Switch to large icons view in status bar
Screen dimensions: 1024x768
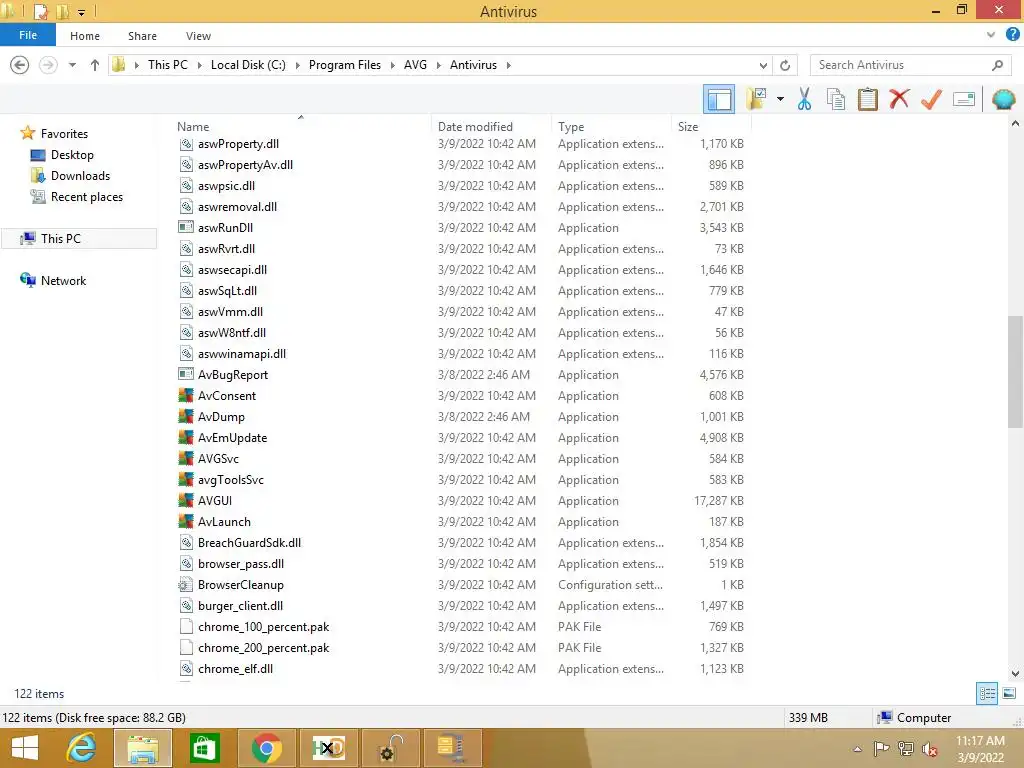(x=1009, y=694)
